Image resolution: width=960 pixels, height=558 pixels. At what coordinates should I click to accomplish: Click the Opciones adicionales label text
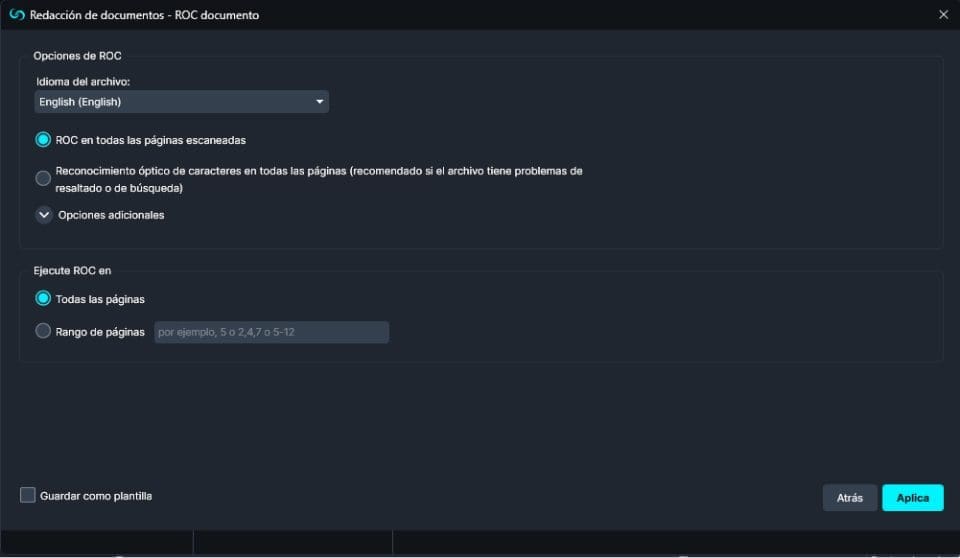111,215
